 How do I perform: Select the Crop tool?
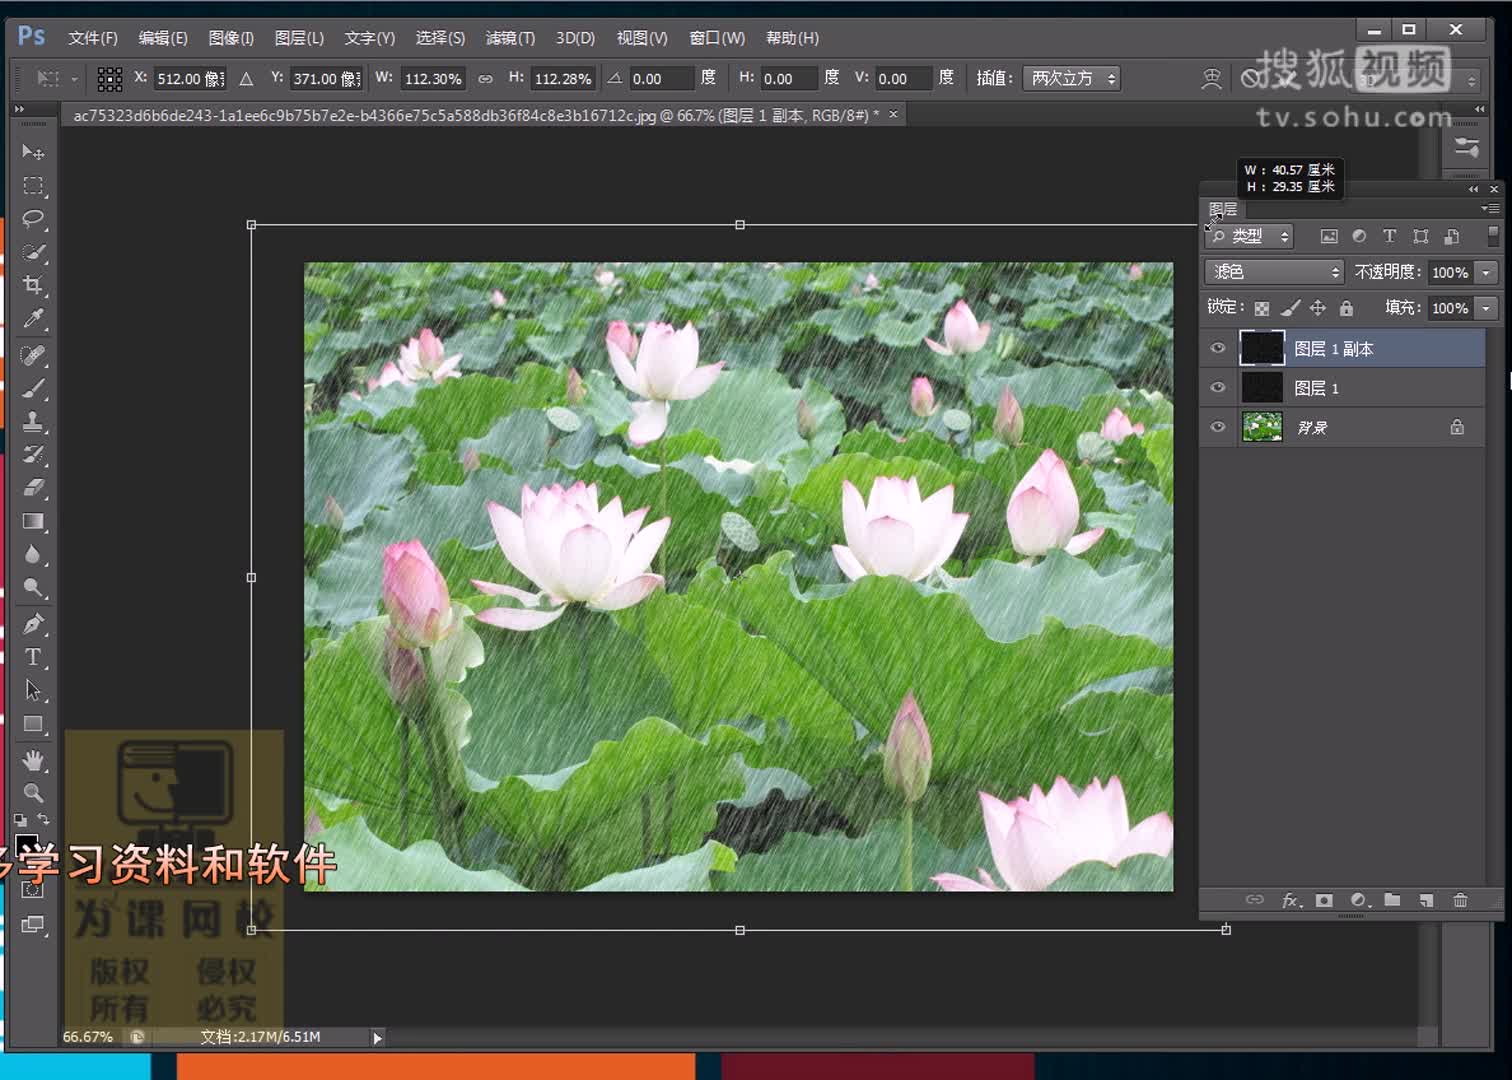pos(33,286)
